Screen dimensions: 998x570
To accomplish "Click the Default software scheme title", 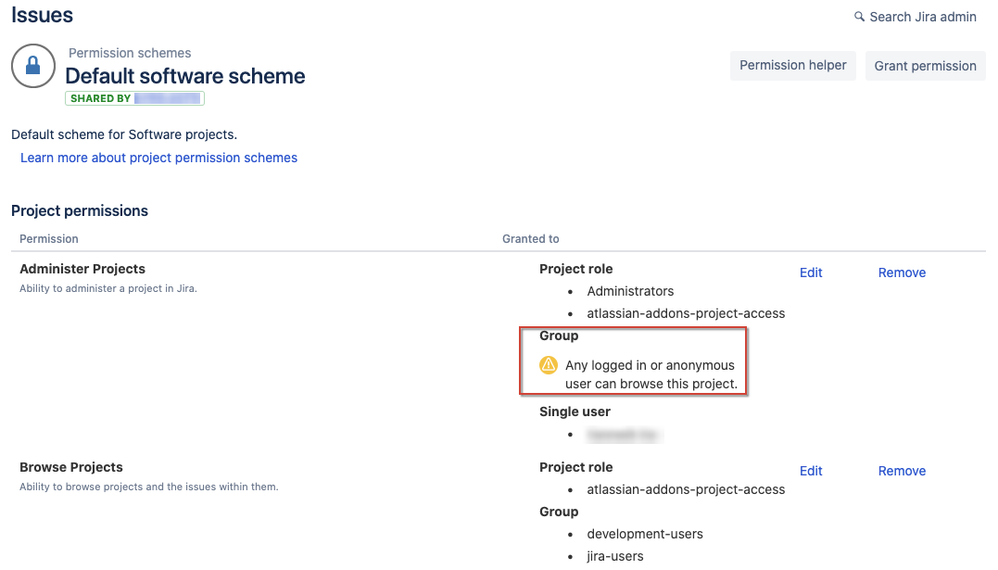I will coord(185,76).
